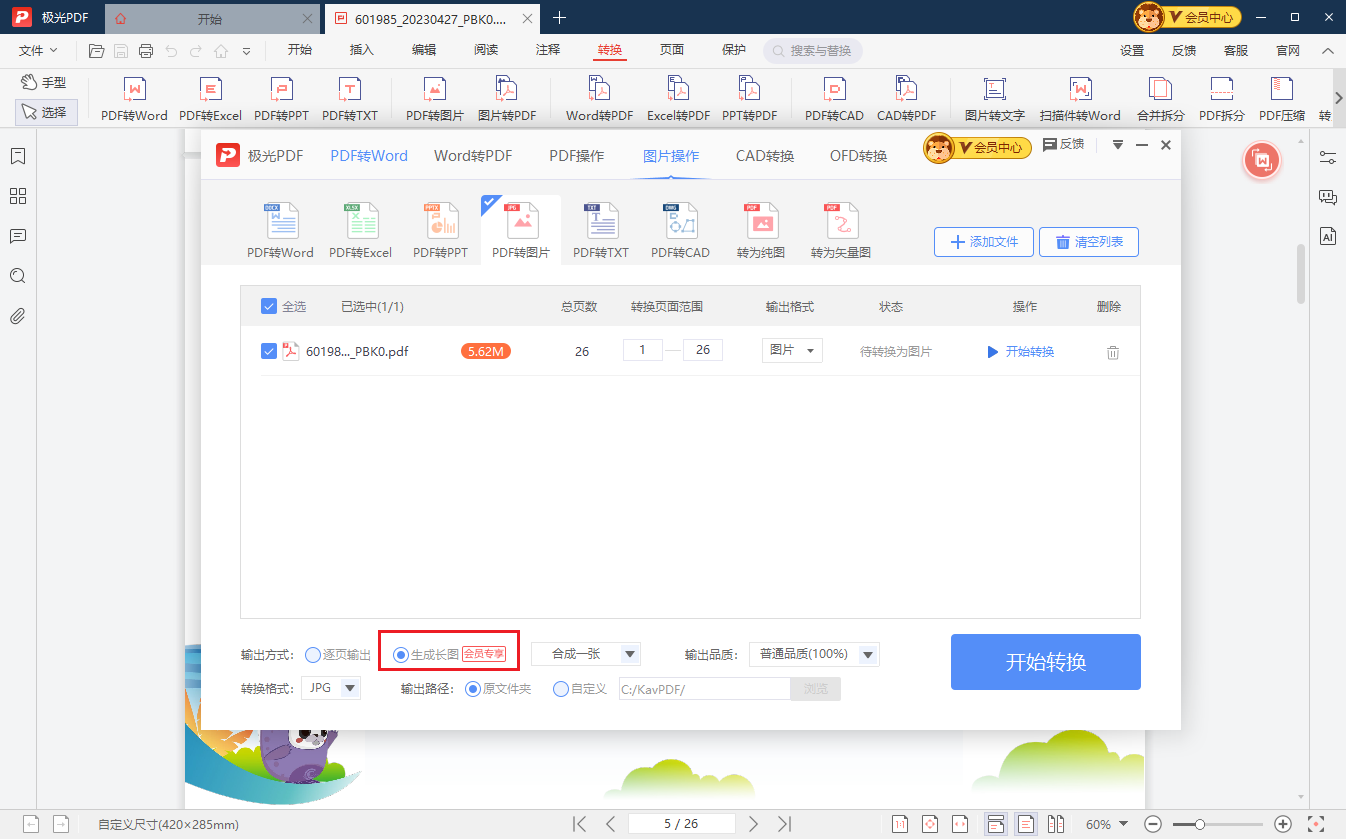Click the 会员中心 button in title bar

tap(1188, 17)
